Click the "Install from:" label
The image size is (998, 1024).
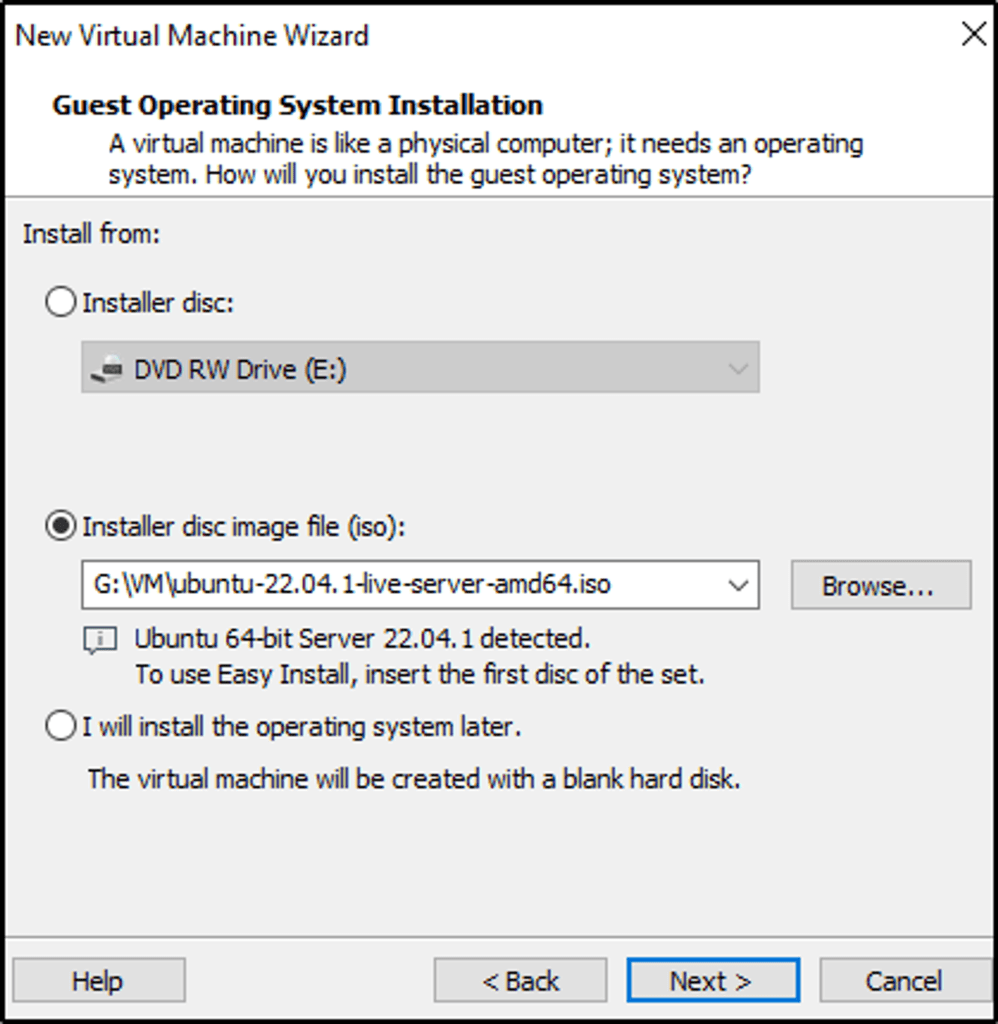pyautogui.click(x=91, y=234)
